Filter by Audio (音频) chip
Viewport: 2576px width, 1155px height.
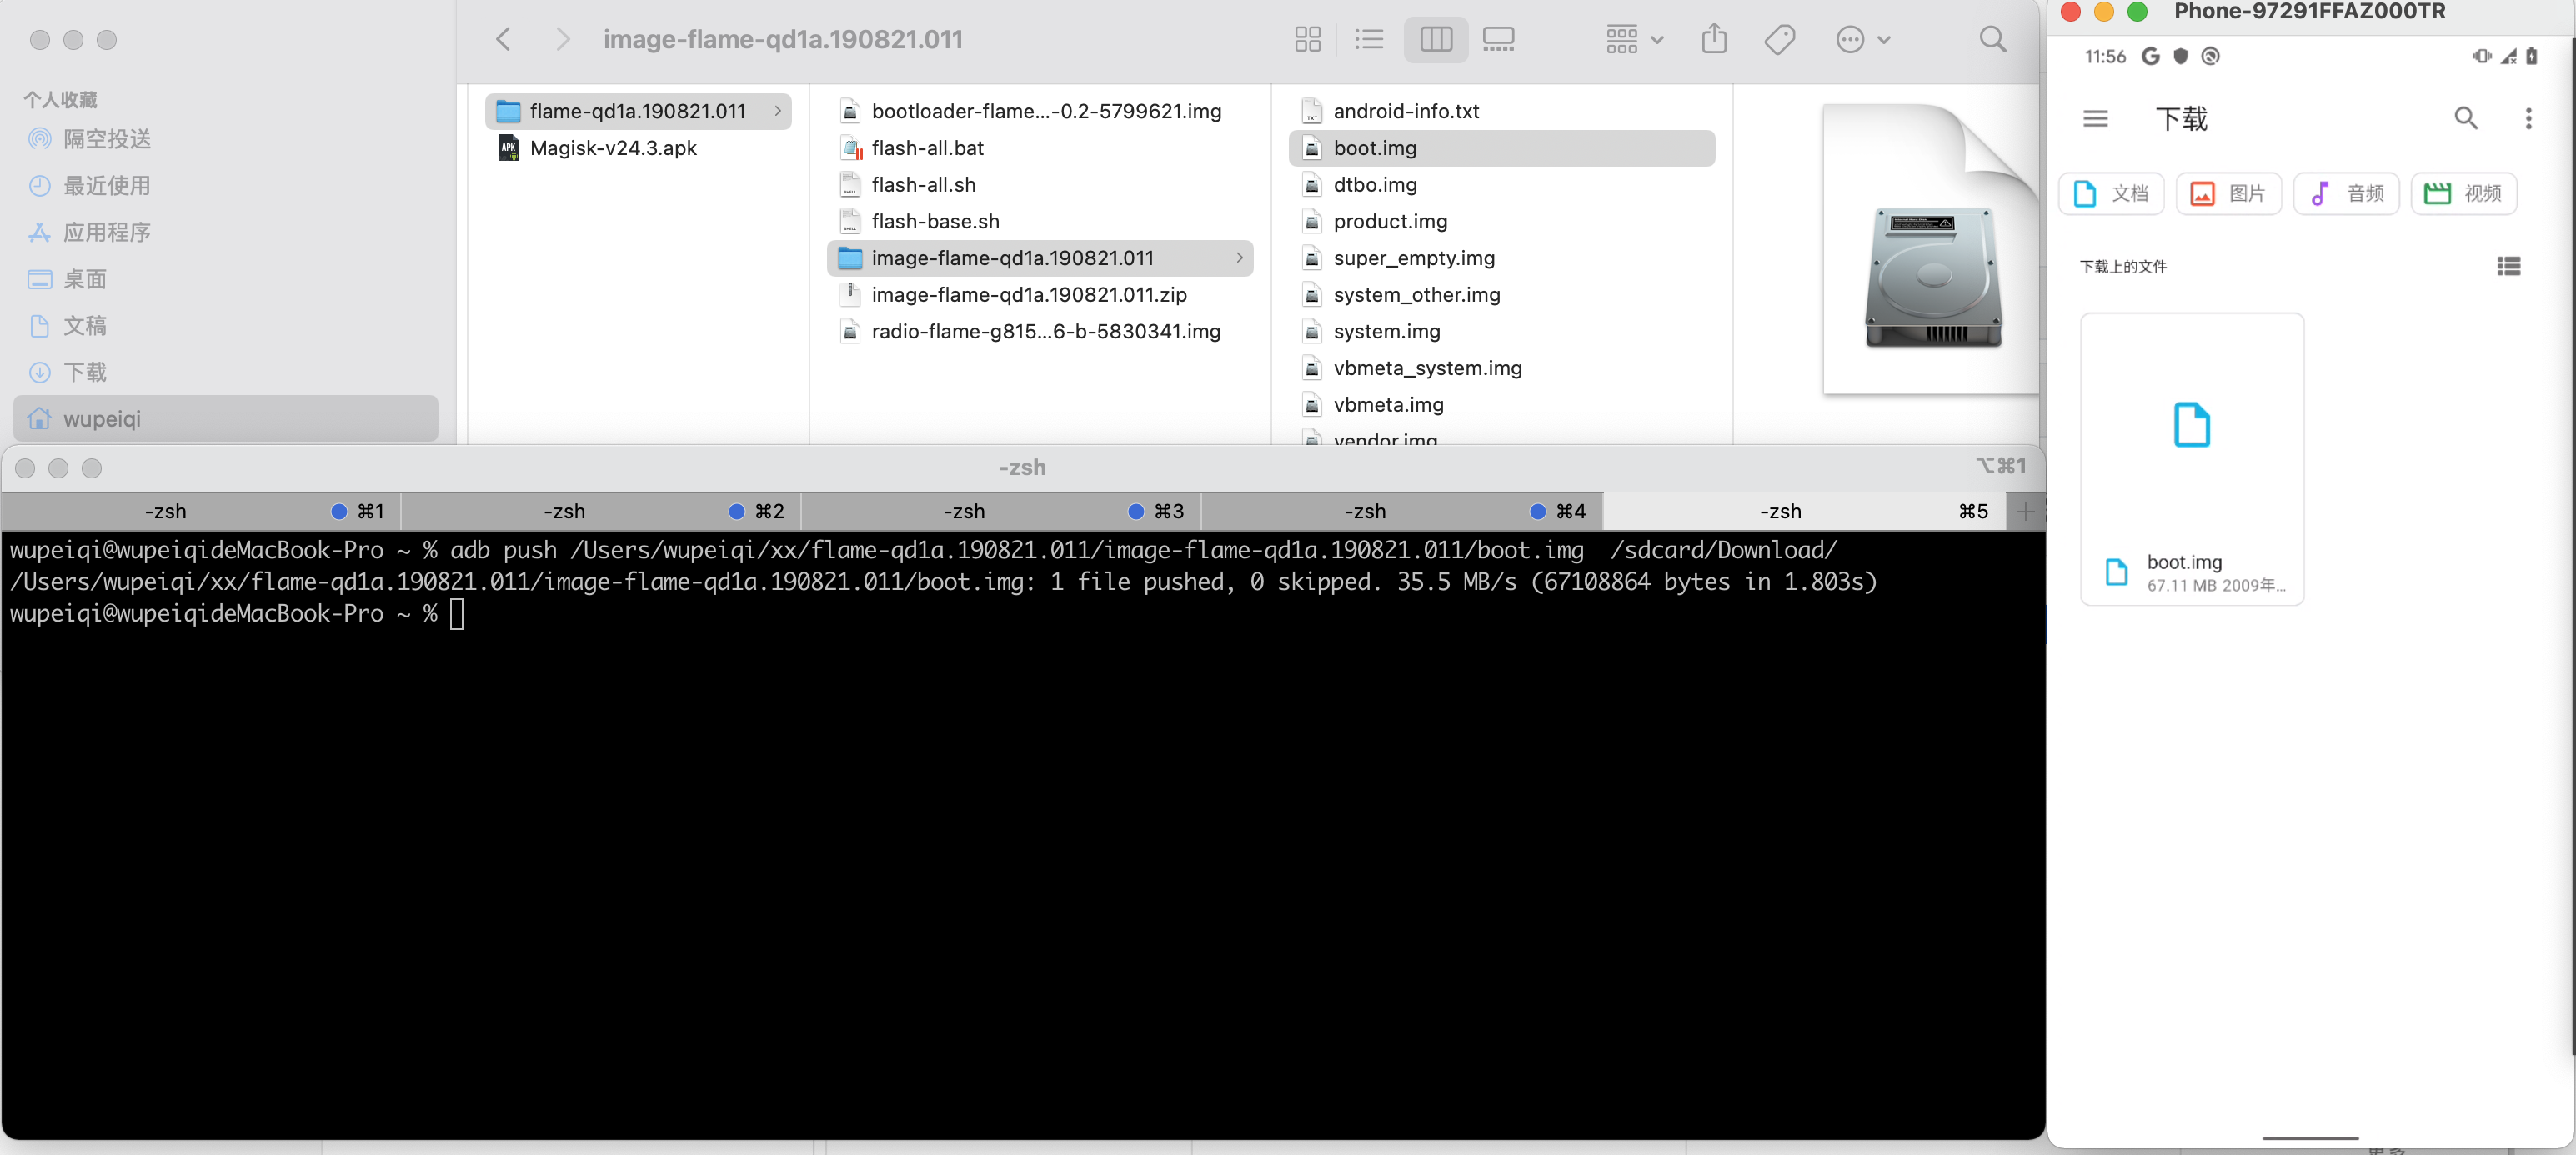(x=2346, y=193)
